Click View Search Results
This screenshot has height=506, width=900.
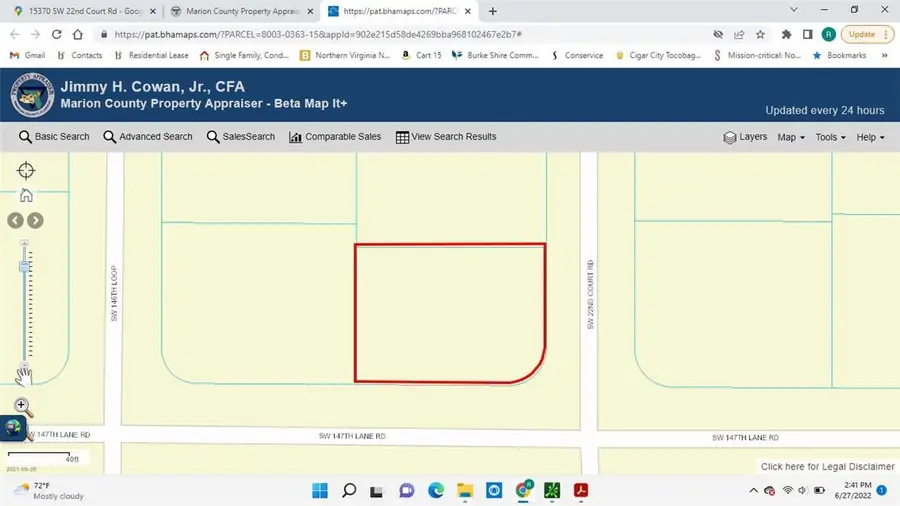click(x=446, y=137)
